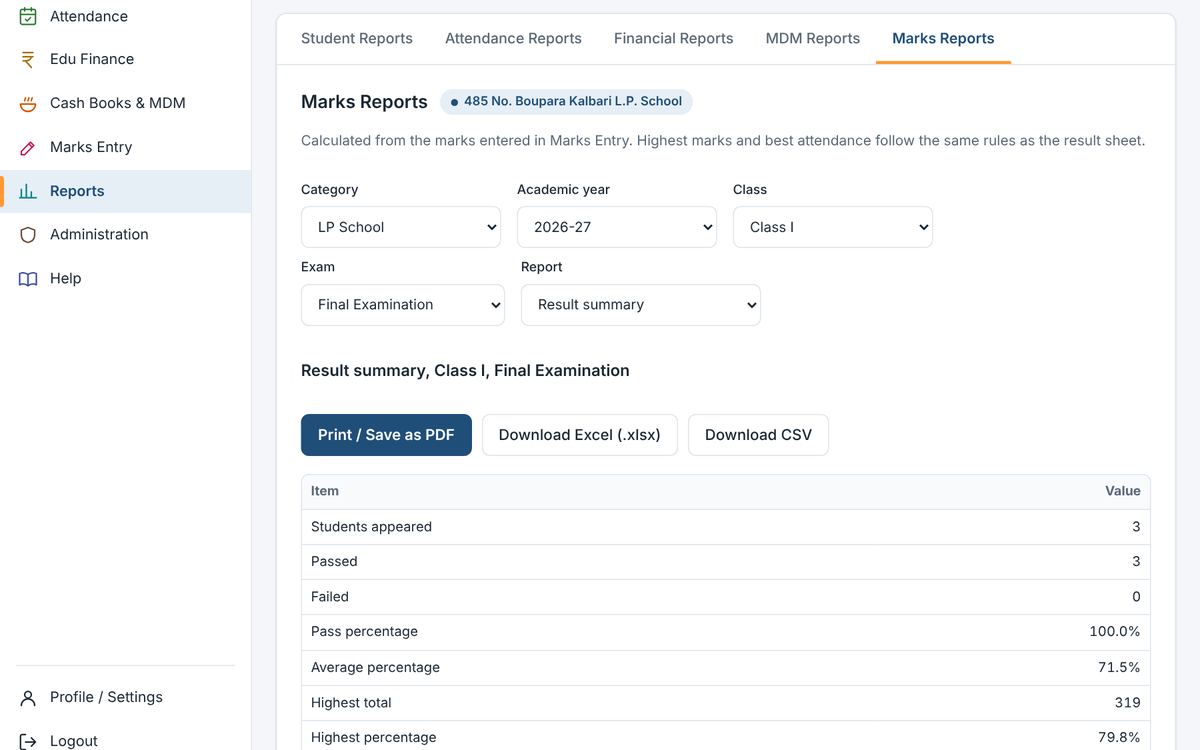Screen dimensions: 1200x750
Task: Click the Item column header
Action: [x=325, y=491]
